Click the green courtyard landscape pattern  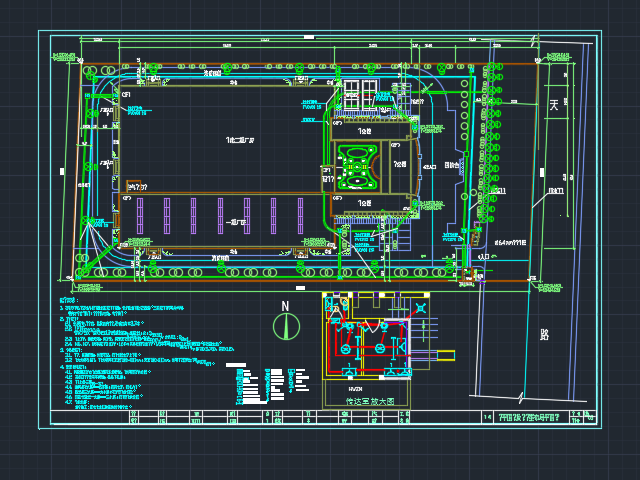(x=357, y=166)
